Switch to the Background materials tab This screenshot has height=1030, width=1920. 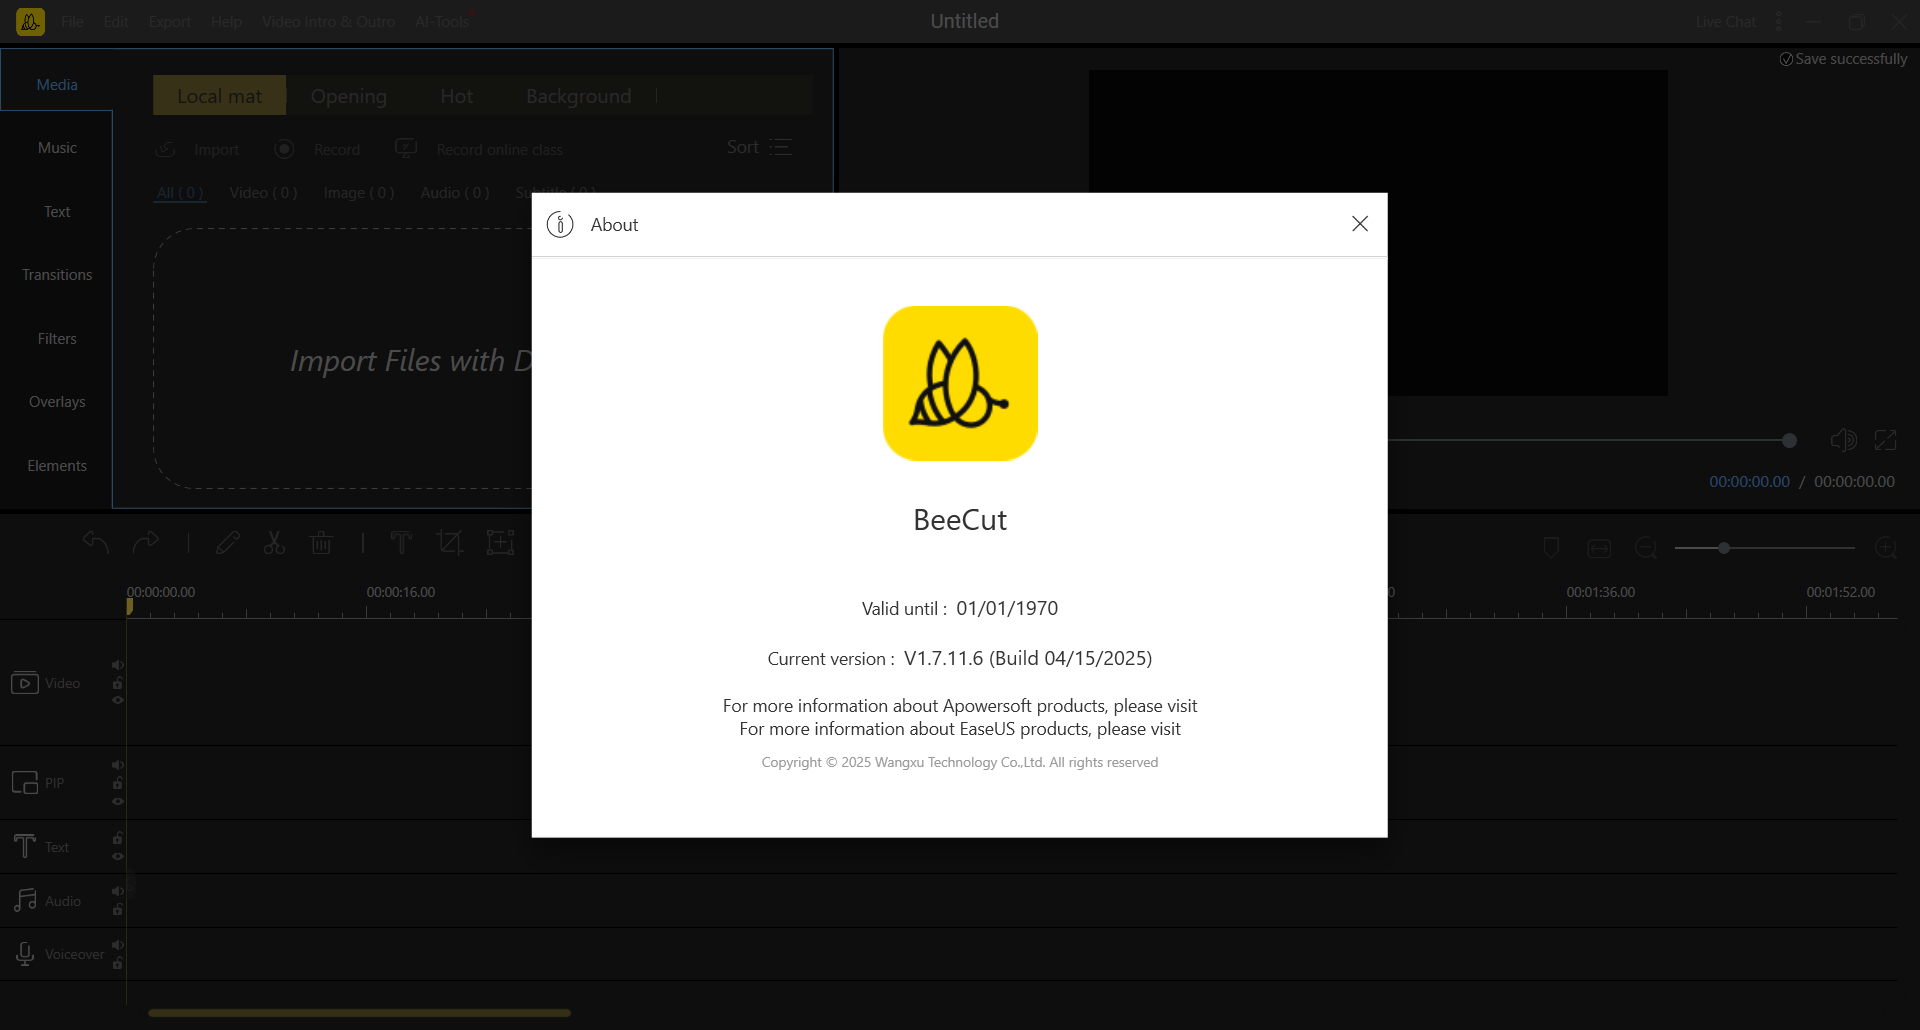[578, 96]
